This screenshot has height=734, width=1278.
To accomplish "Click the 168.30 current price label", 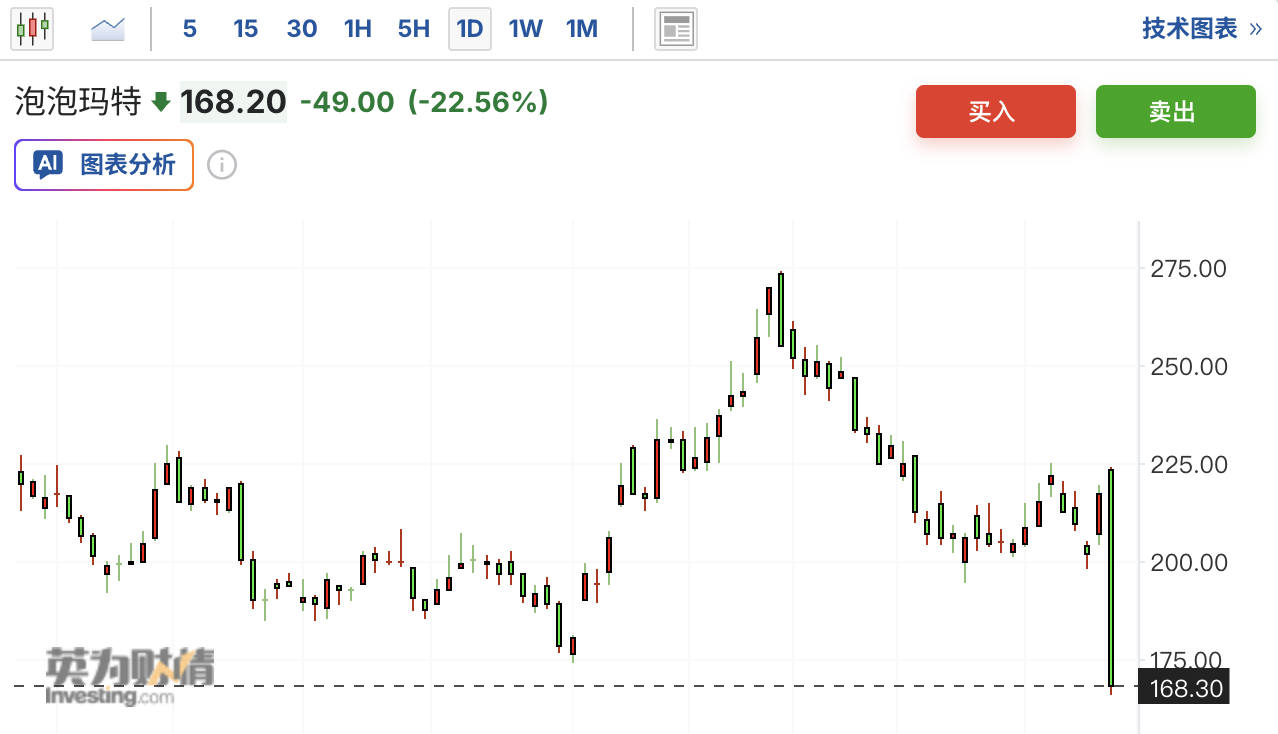I will tap(1184, 688).
